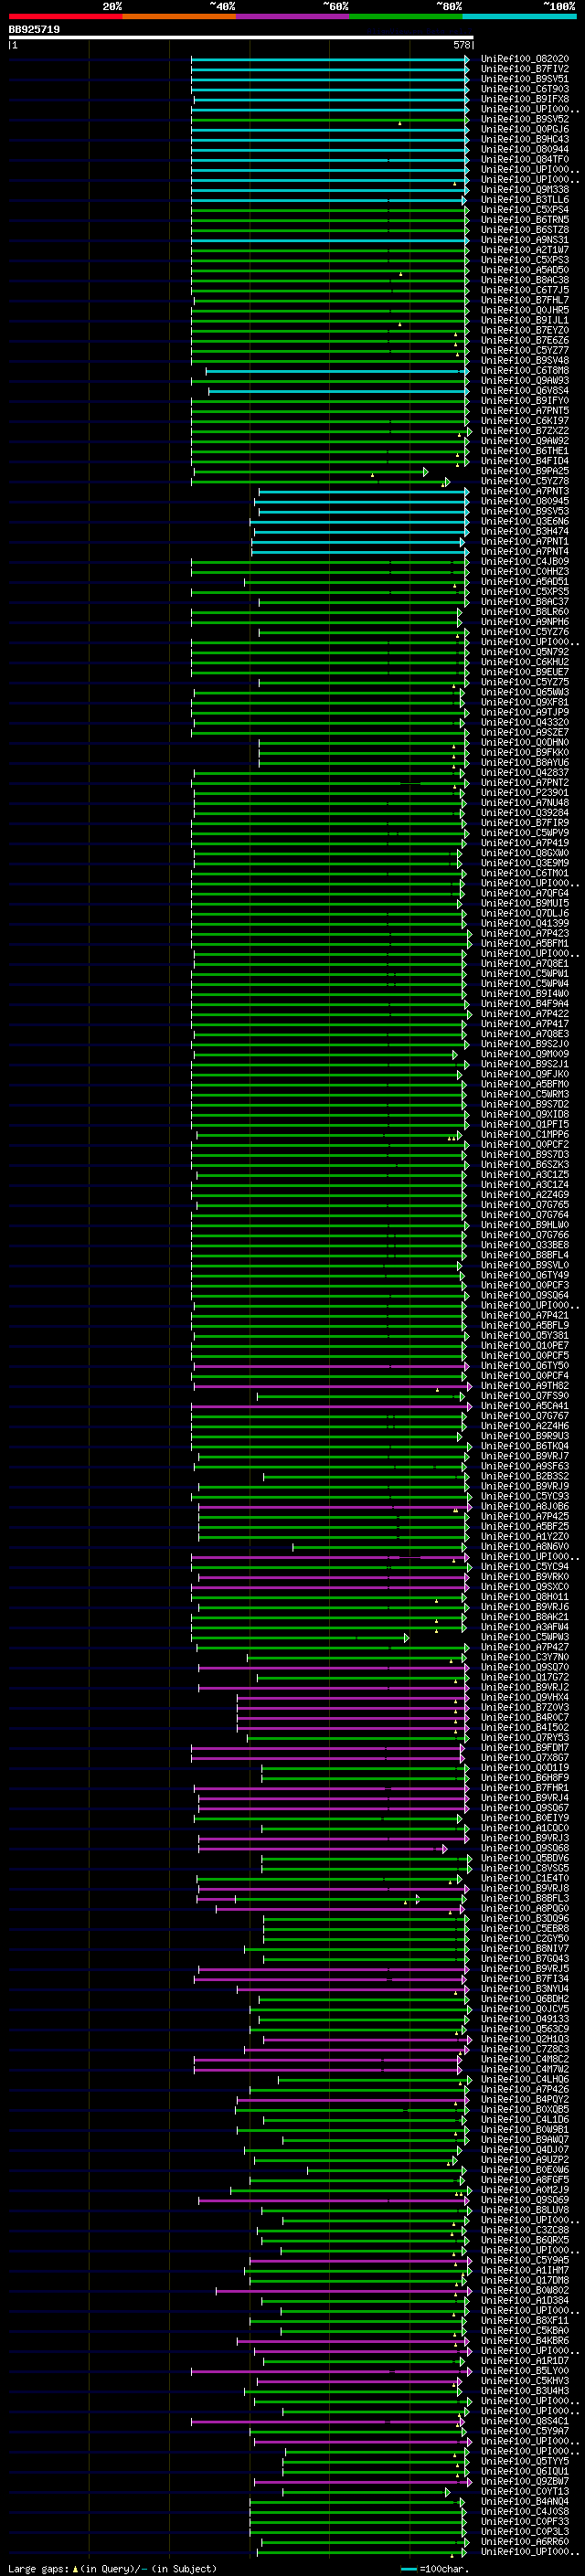This screenshot has height=2576, width=585.
Task: Open hit UniRef100_Q9SQ69
Action: point(524,2200)
